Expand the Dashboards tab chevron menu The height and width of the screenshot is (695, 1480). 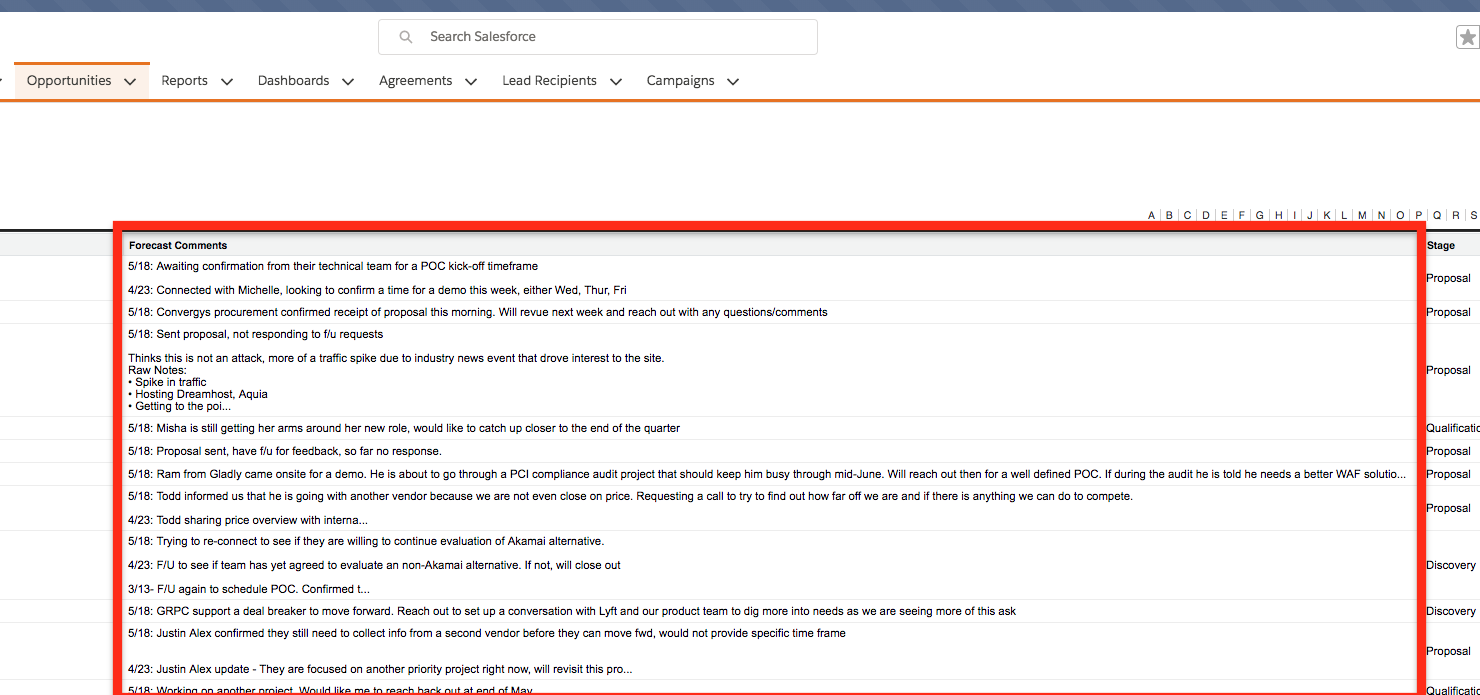tap(347, 82)
